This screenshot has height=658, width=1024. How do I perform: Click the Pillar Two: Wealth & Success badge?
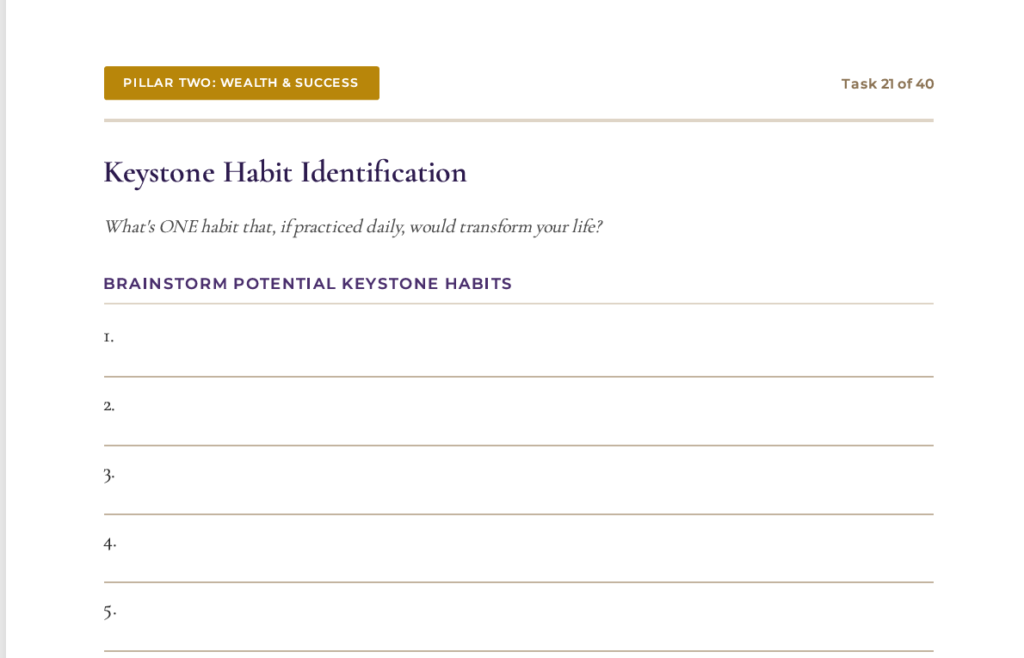pos(241,83)
